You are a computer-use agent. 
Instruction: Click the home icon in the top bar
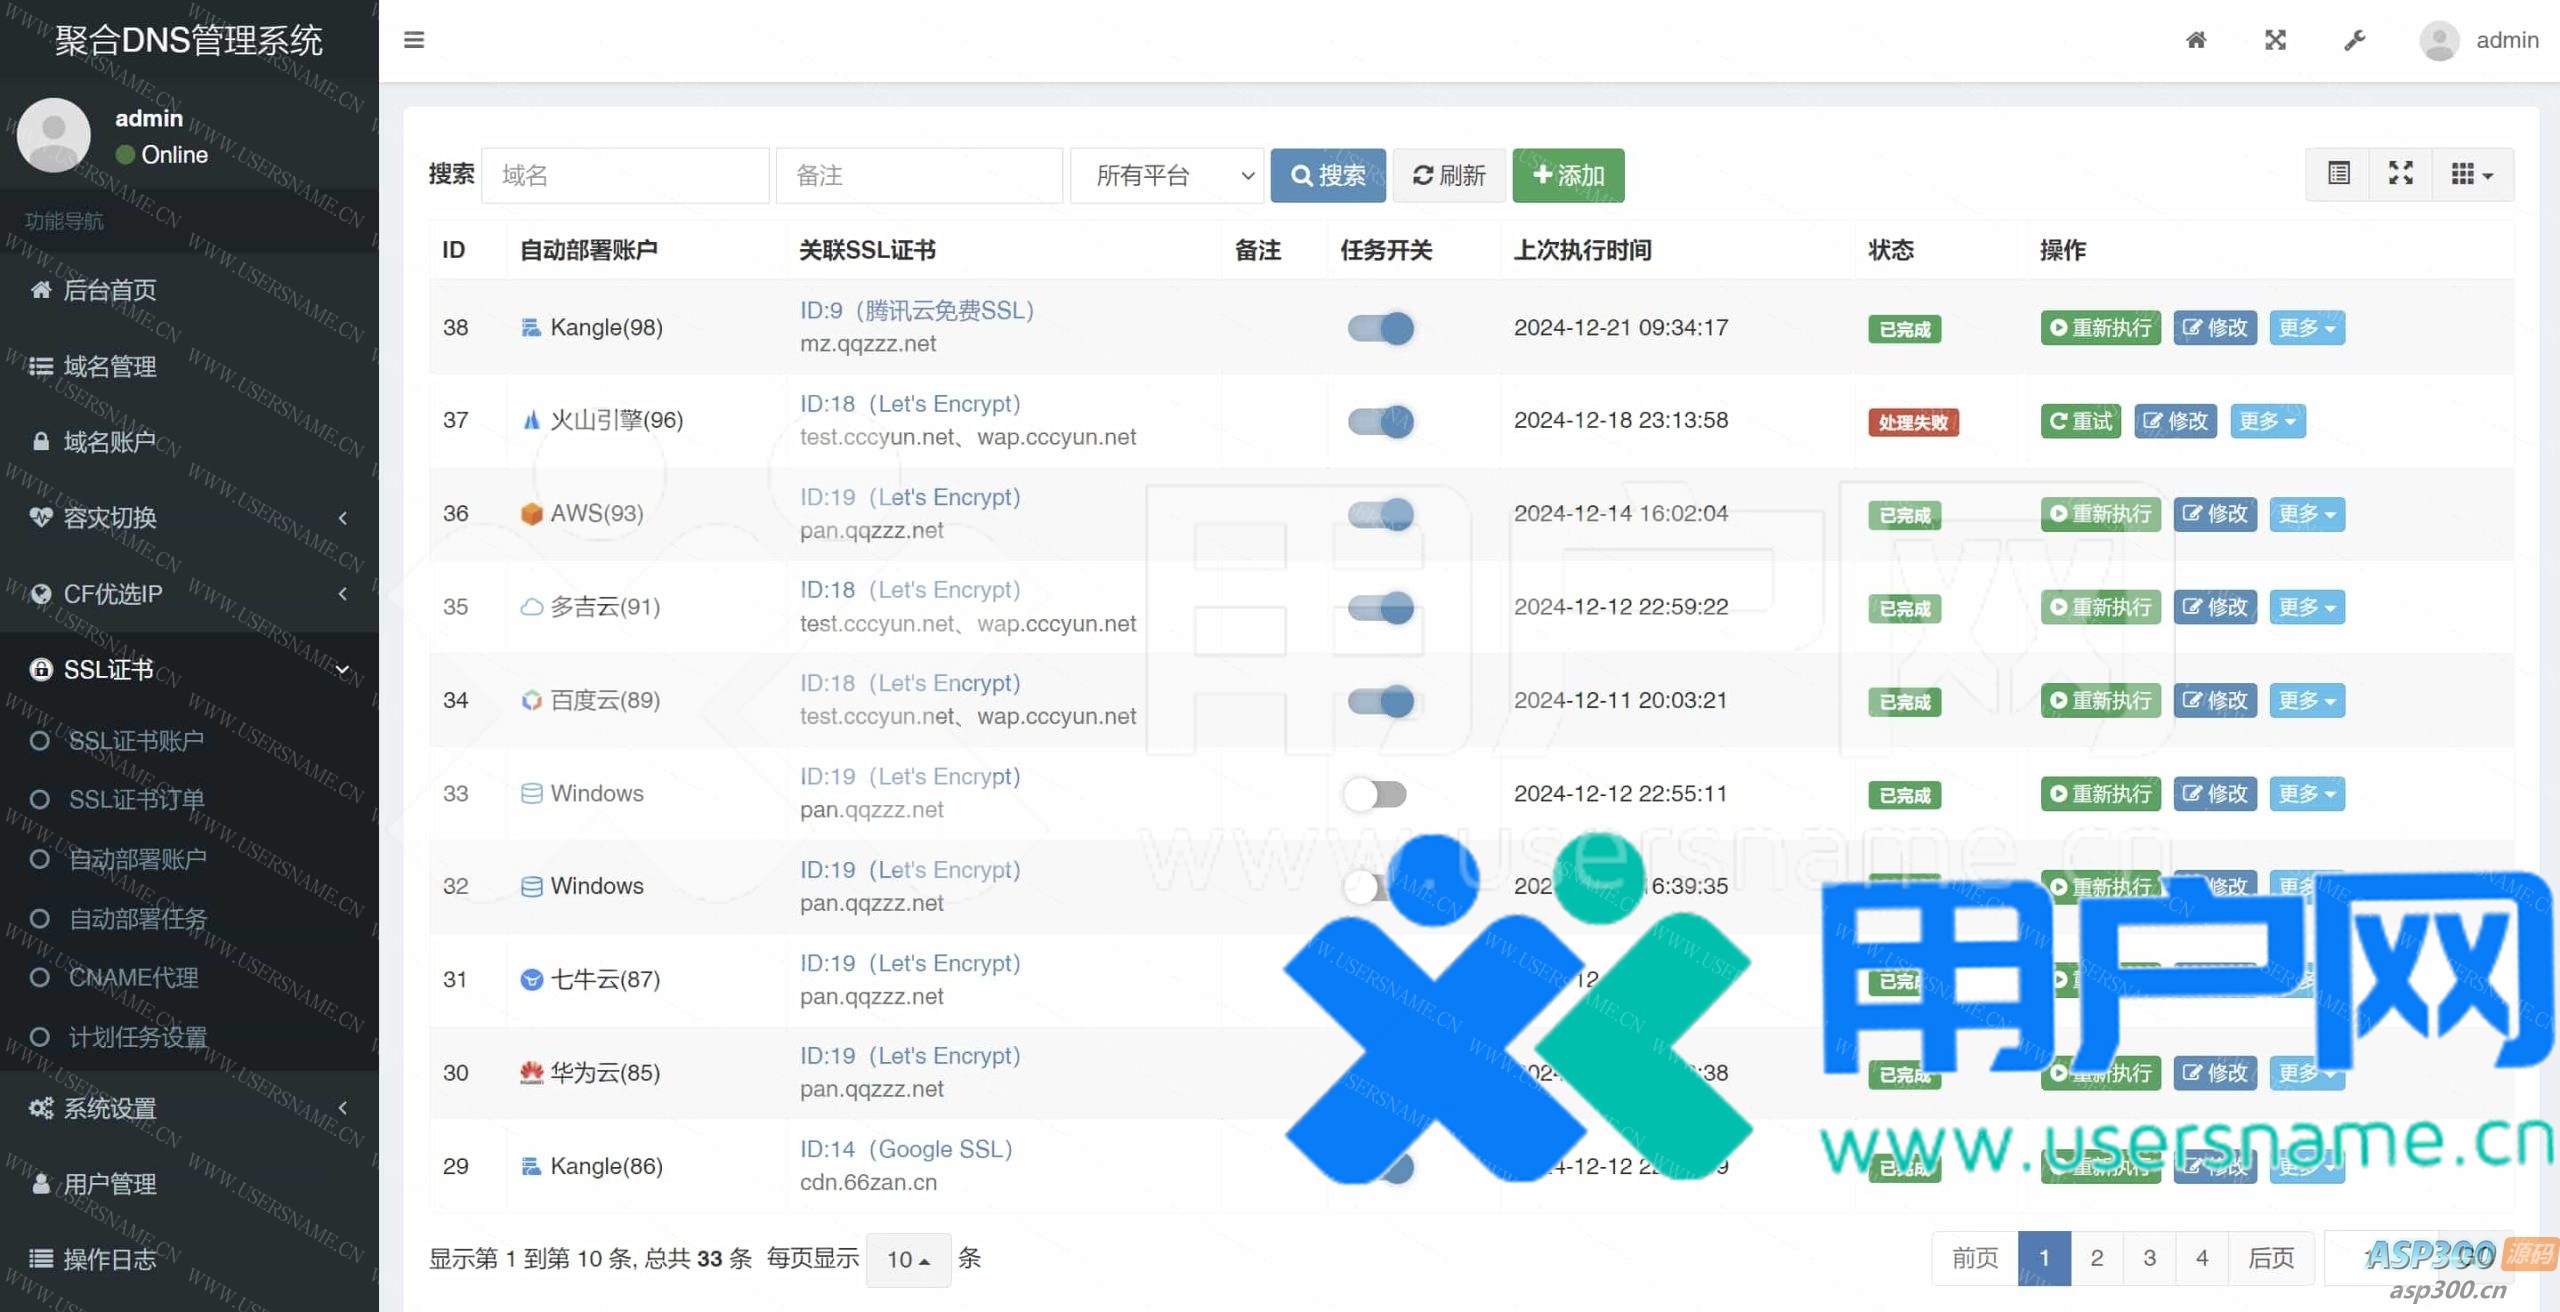click(2196, 40)
